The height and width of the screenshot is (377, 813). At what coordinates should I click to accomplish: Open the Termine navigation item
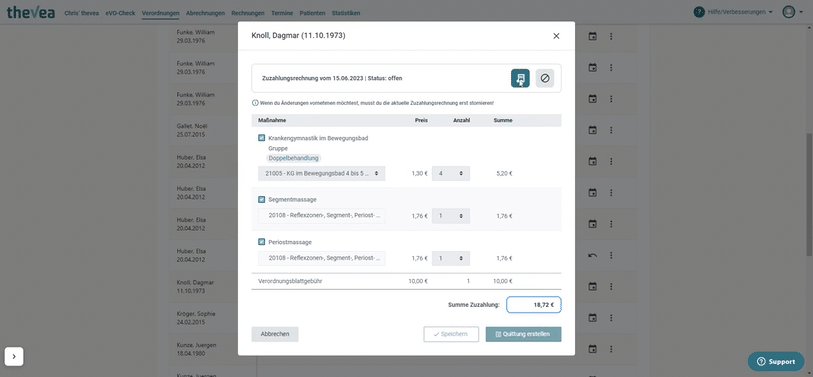click(282, 13)
